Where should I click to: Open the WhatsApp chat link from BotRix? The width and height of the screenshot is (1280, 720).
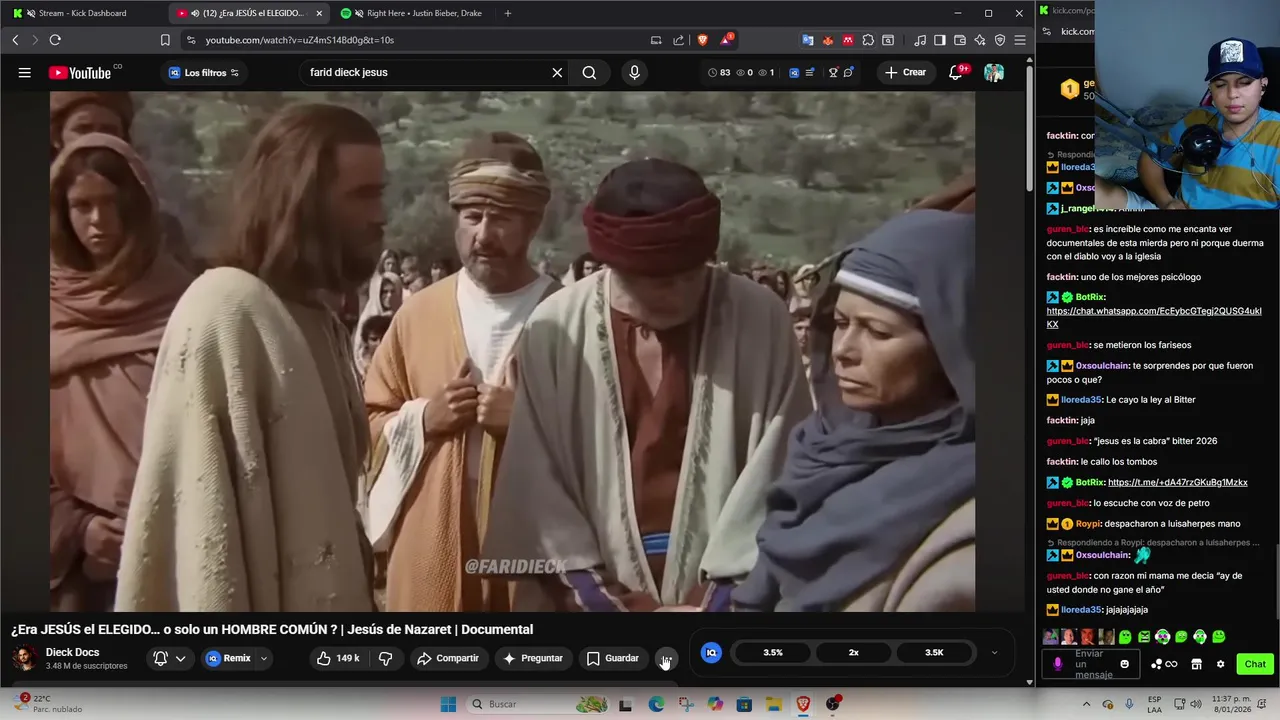[x=1154, y=317]
